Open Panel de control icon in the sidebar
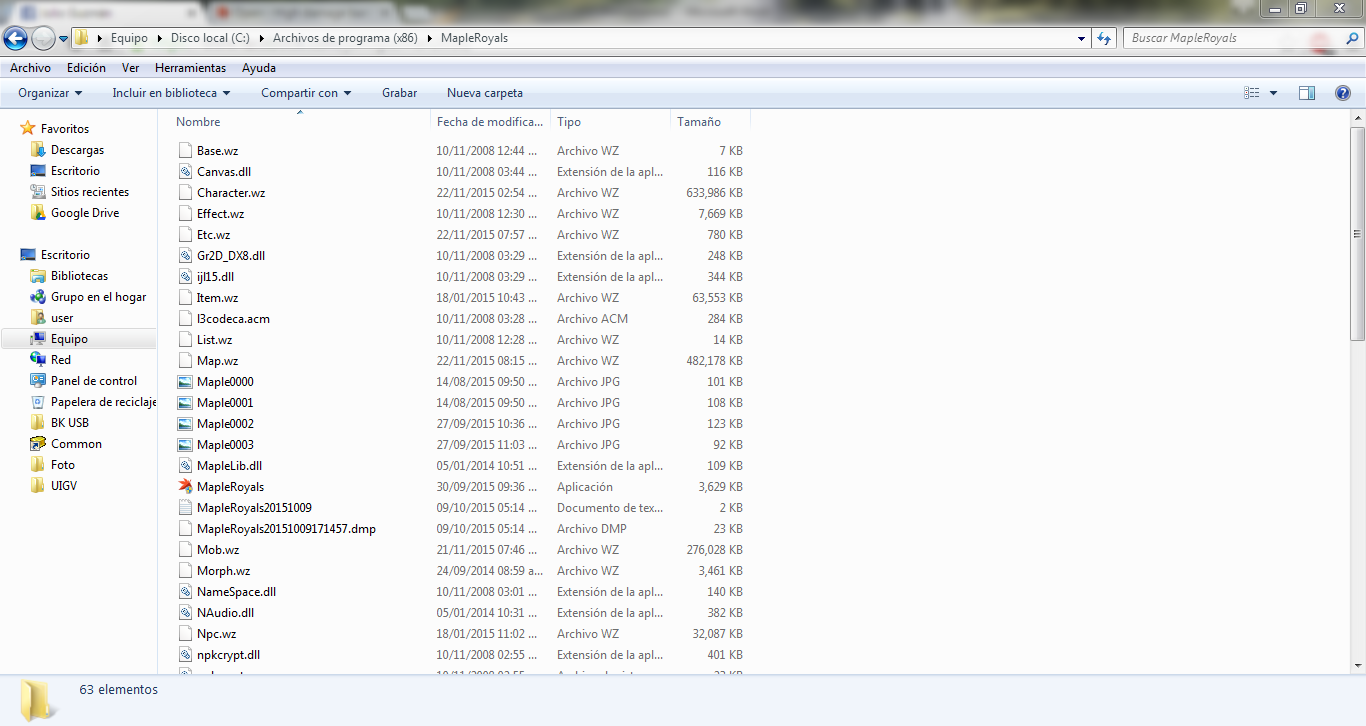 [38, 381]
